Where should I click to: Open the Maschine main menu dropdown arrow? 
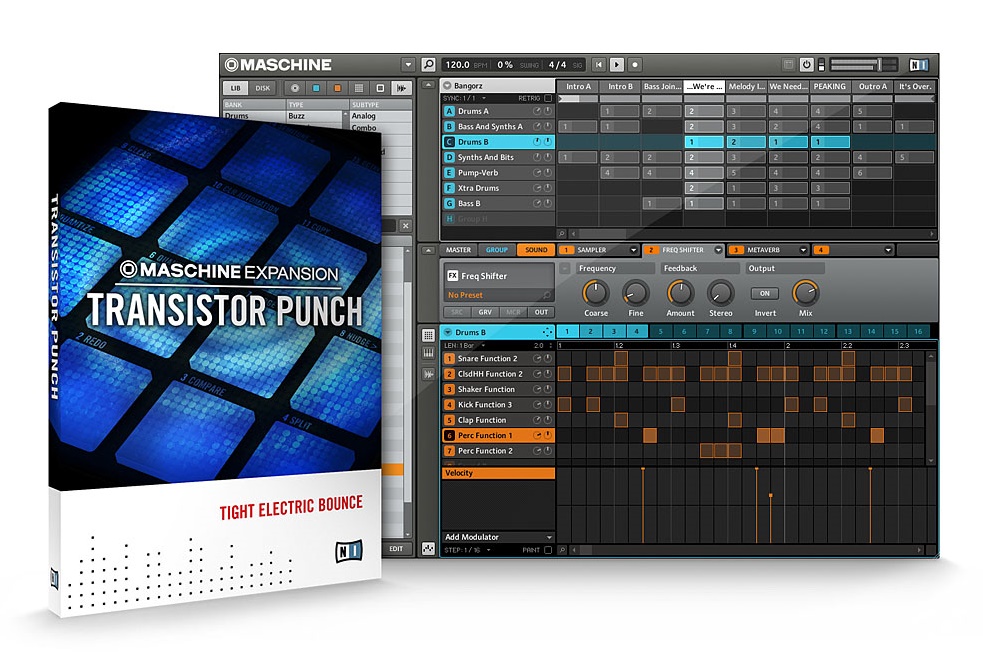point(408,65)
